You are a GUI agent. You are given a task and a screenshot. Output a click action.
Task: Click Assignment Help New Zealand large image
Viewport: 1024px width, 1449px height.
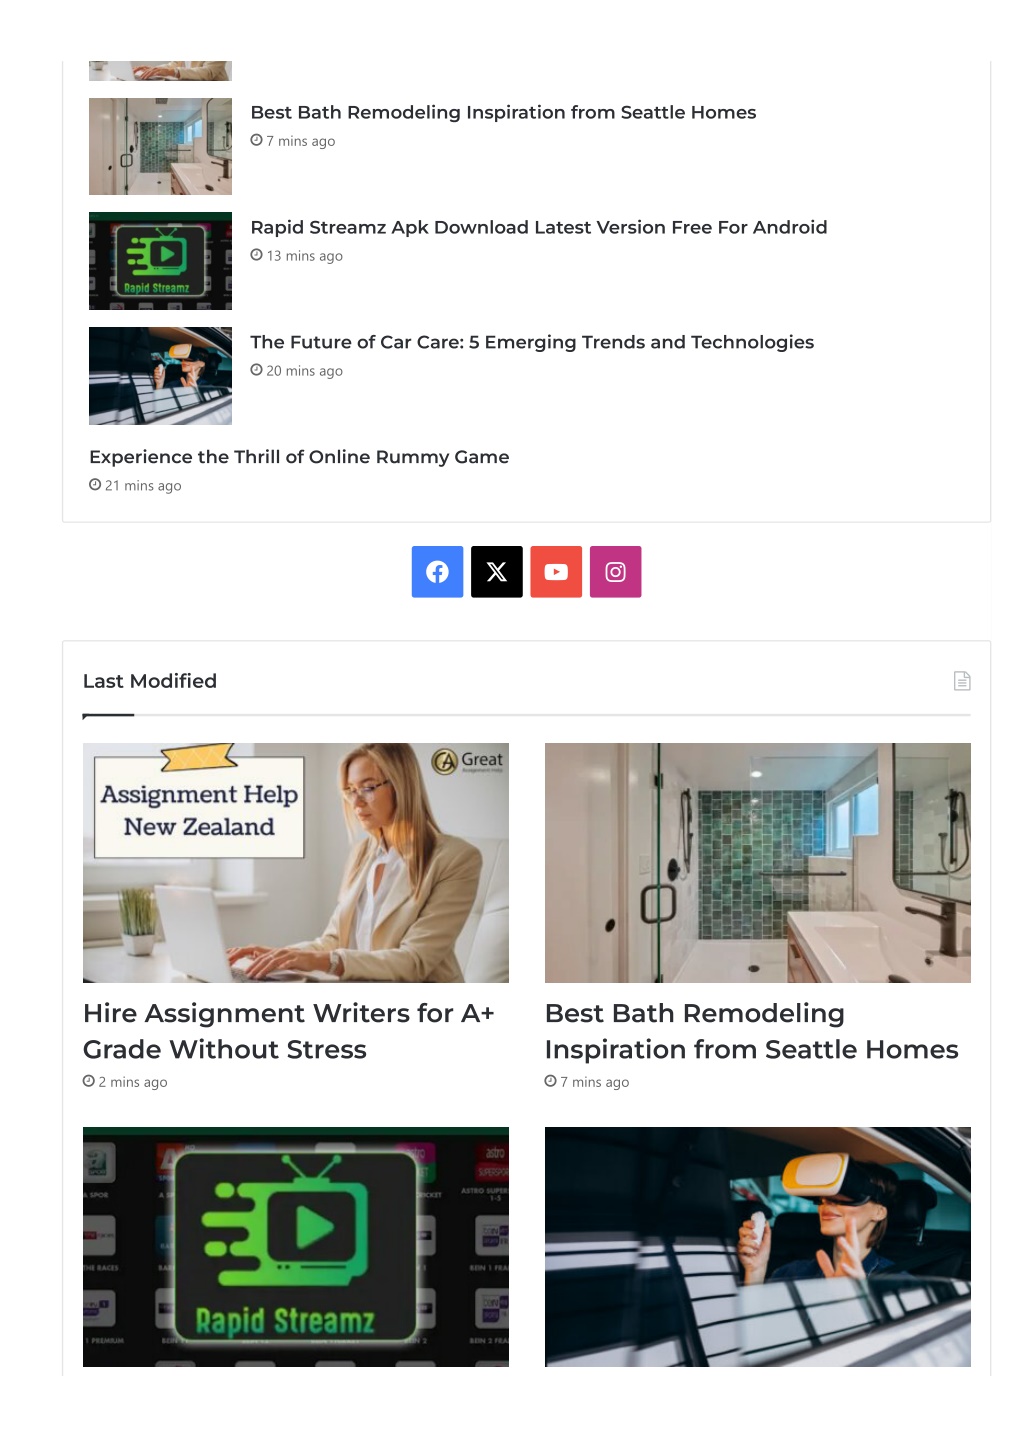pyautogui.click(x=296, y=863)
